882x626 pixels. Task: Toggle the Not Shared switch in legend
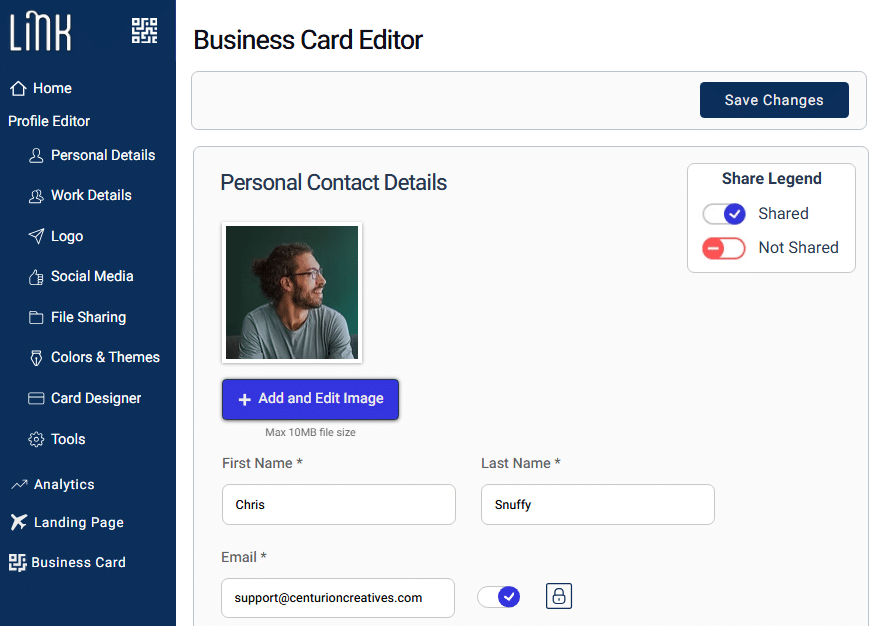(x=724, y=247)
